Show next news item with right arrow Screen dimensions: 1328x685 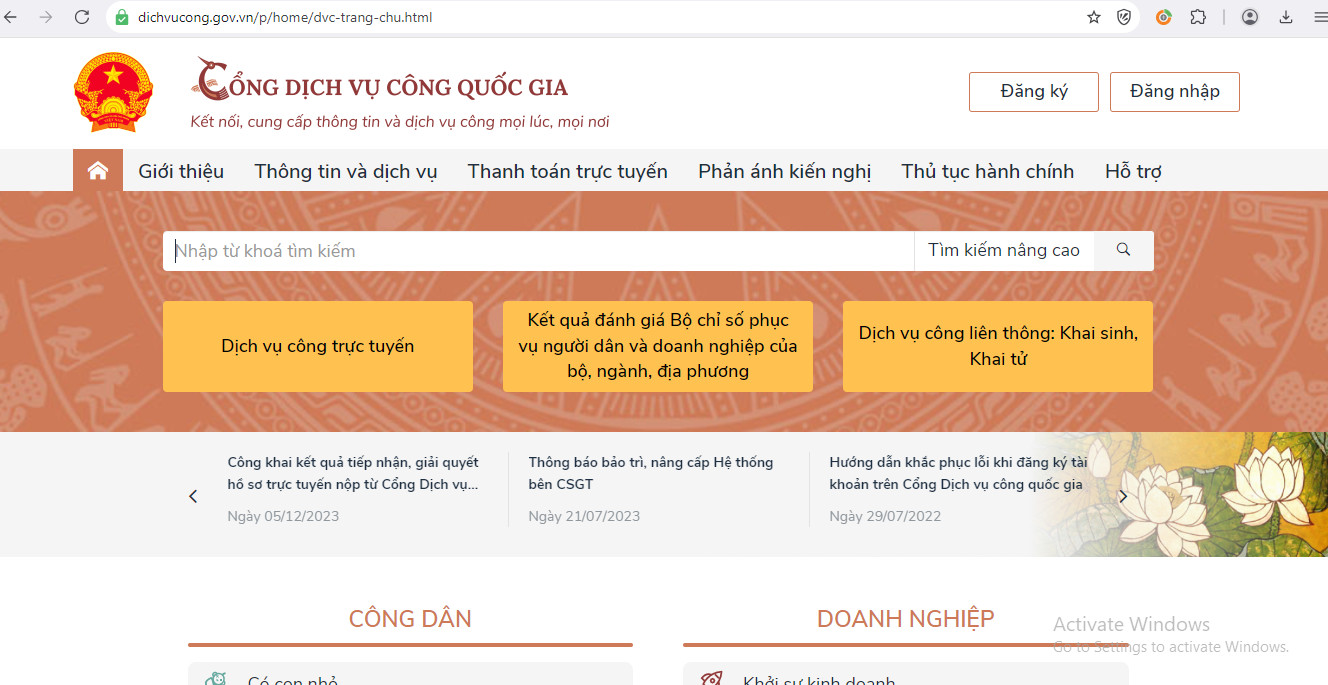click(1123, 496)
